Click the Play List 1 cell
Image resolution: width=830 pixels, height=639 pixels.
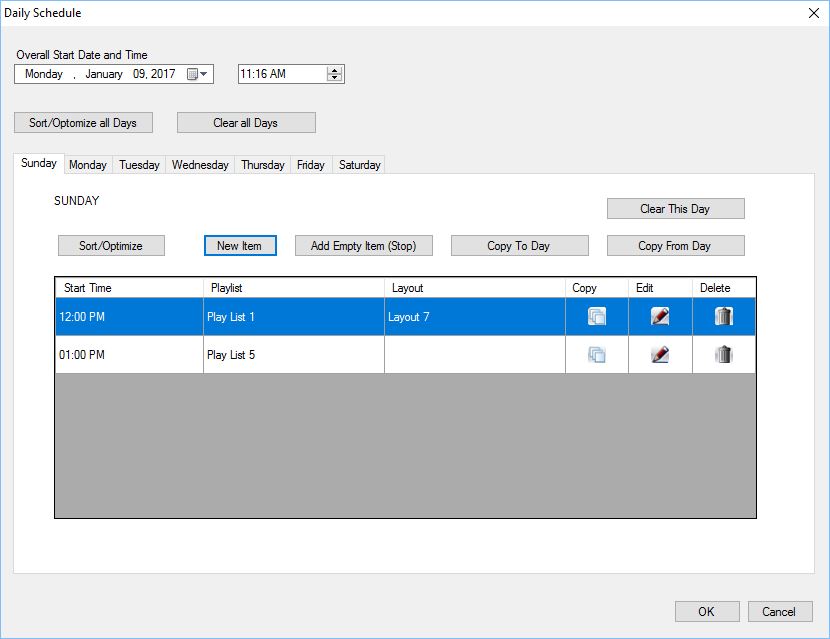tap(294, 317)
